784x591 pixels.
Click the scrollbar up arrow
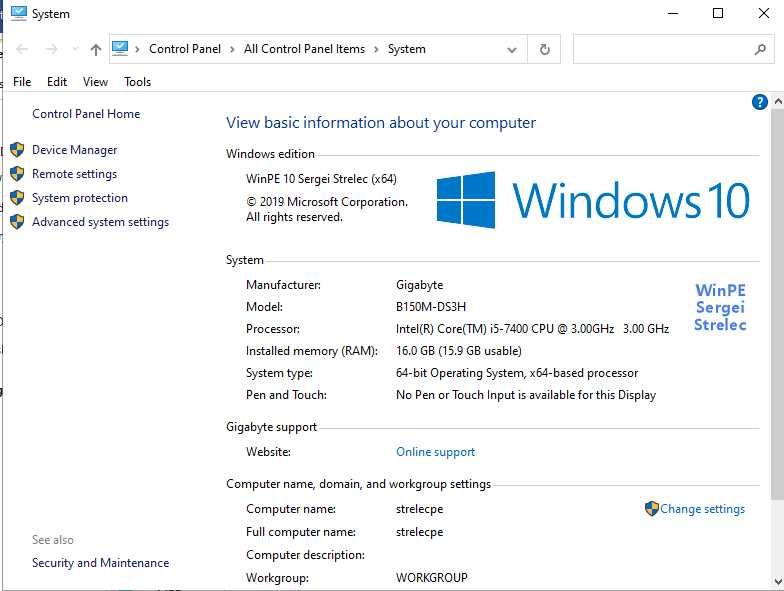778,101
